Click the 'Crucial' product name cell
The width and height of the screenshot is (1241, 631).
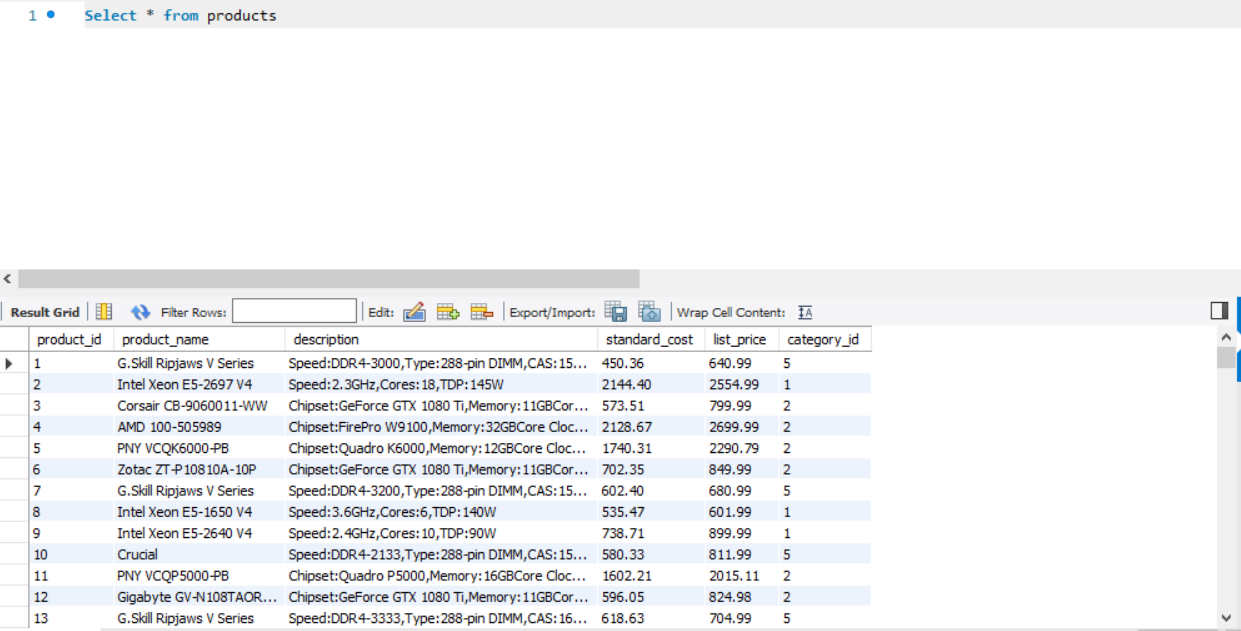pyautogui.click(x=200, y=555)
